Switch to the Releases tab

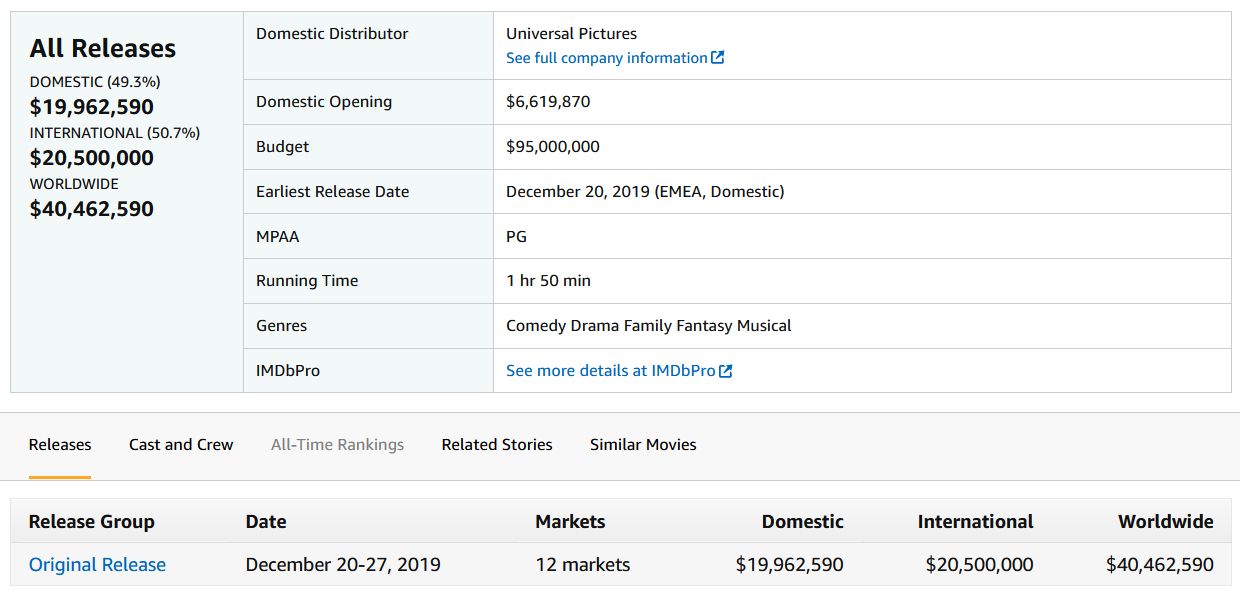[x=60, y=445]
